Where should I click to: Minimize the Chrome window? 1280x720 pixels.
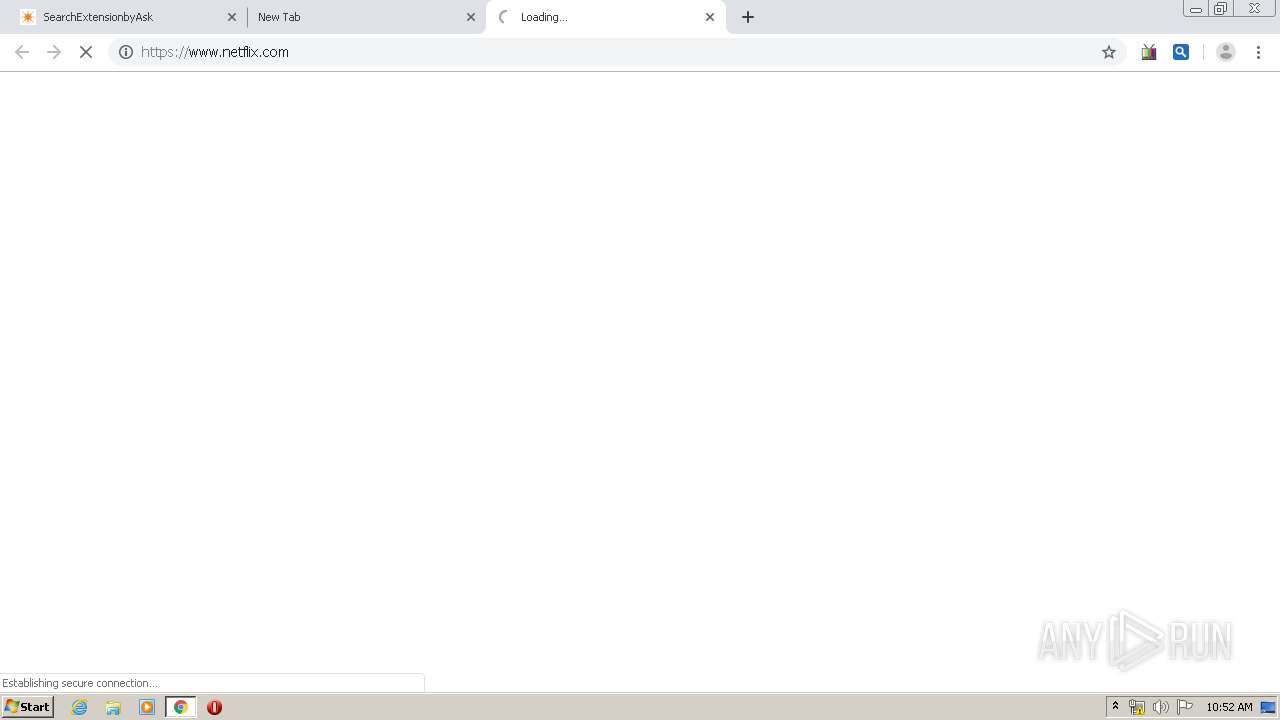[x=1196, y=9]
